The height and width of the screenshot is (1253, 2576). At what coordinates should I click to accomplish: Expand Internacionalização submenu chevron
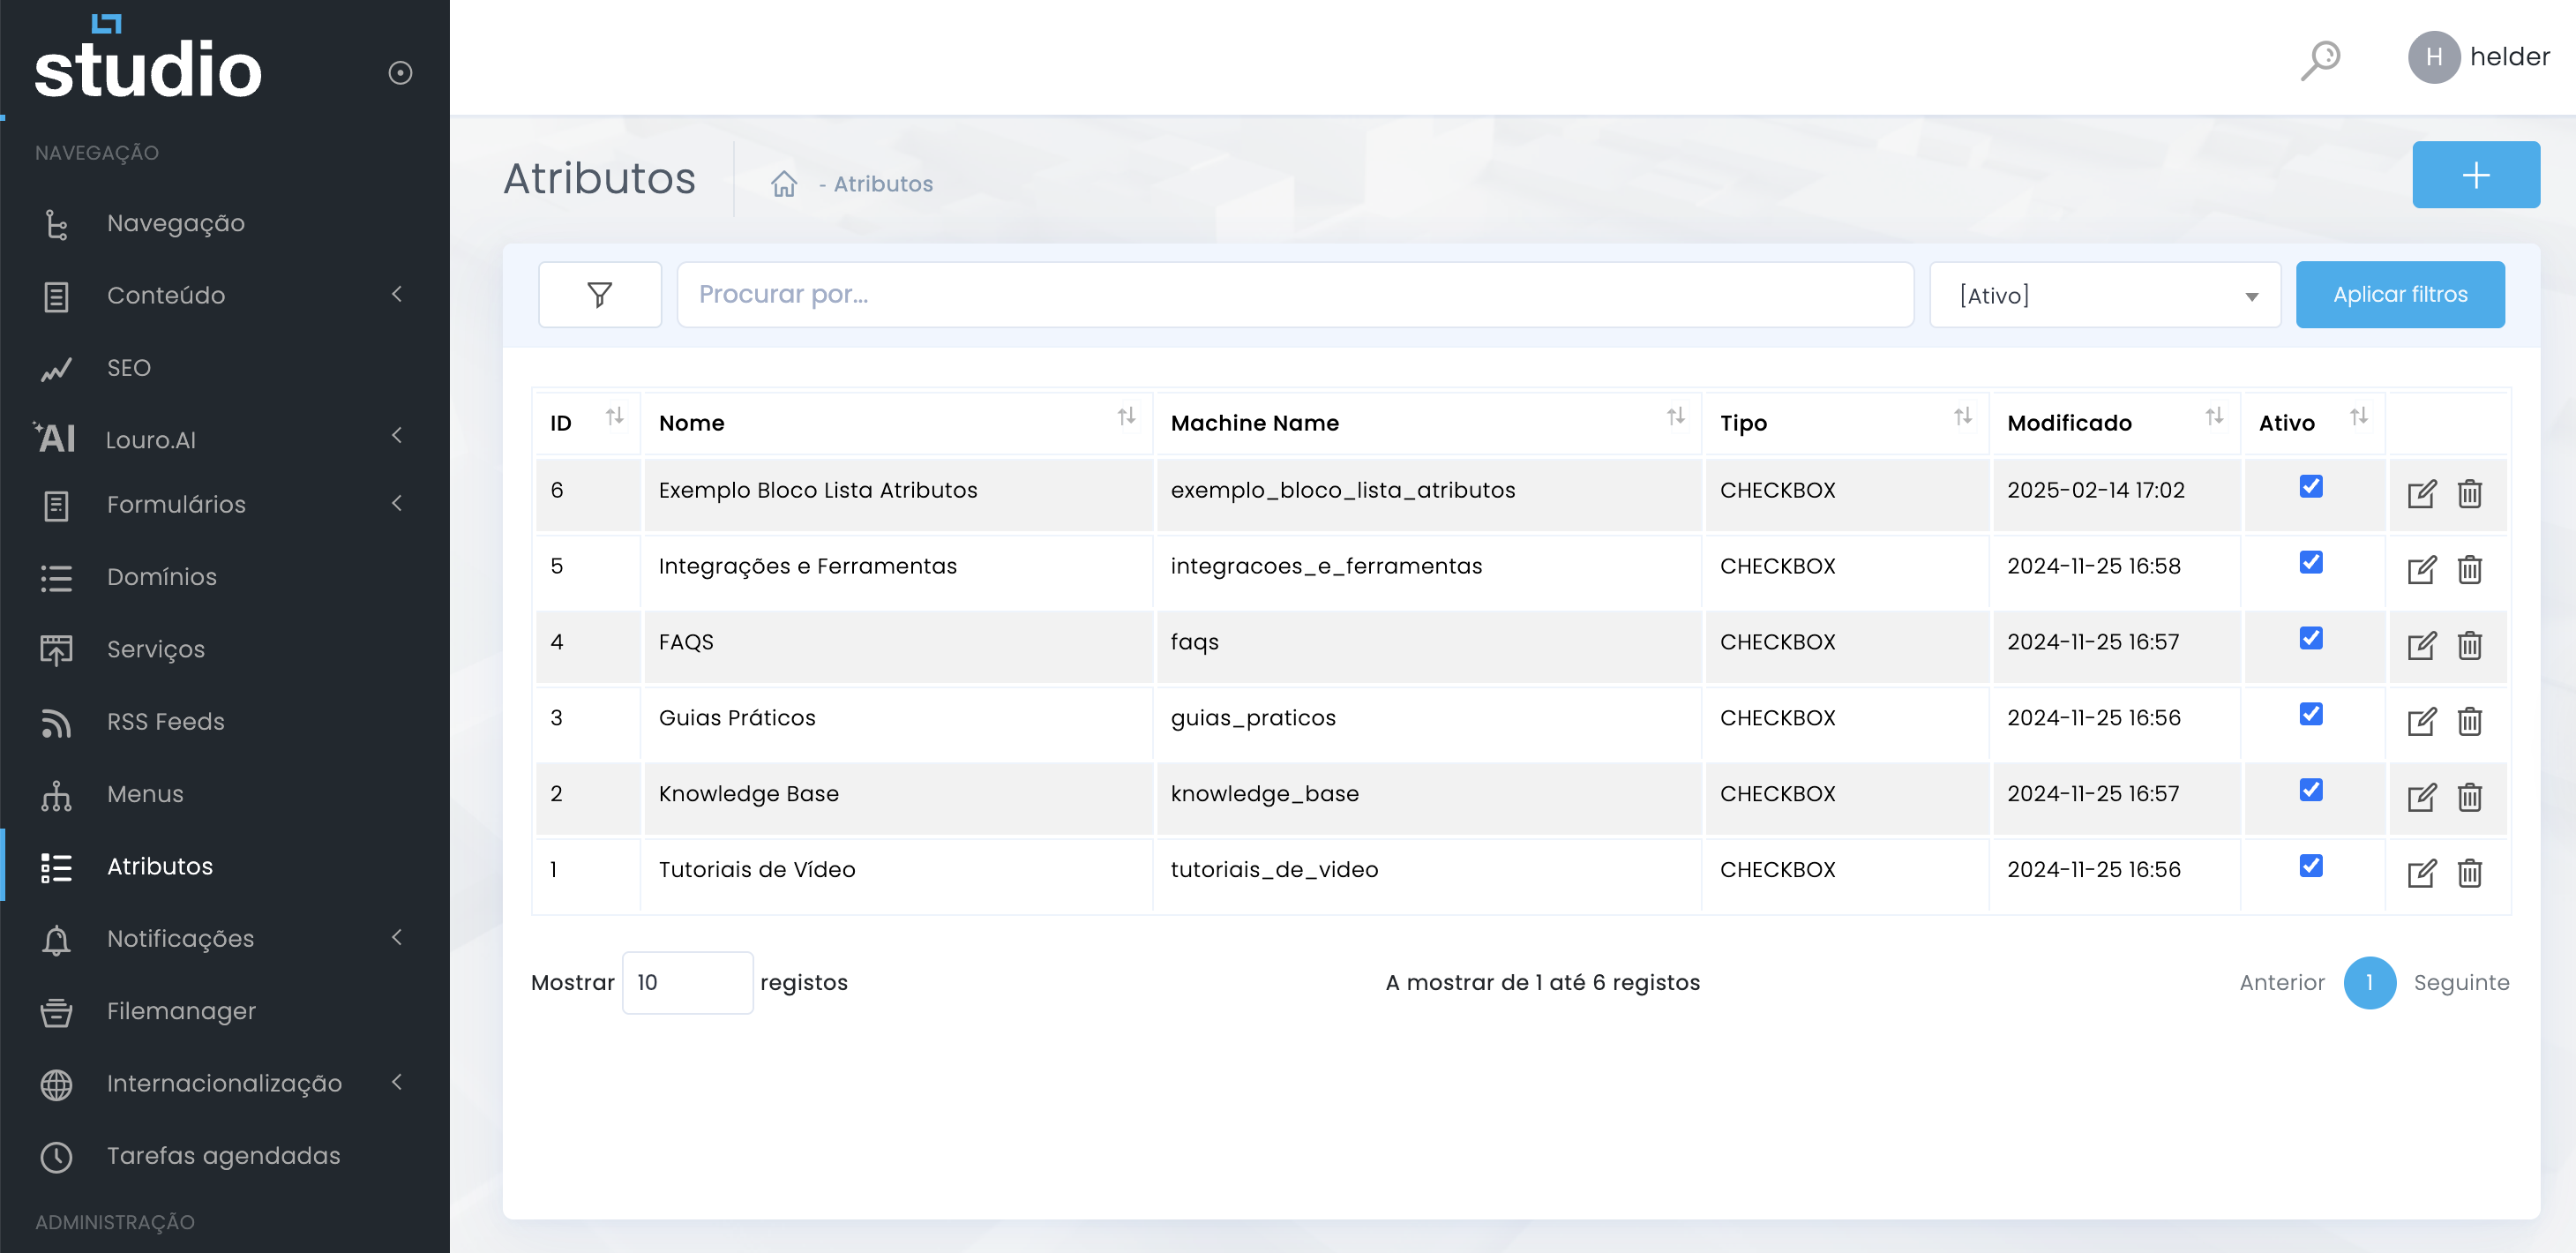click(x=397, y=1082)
